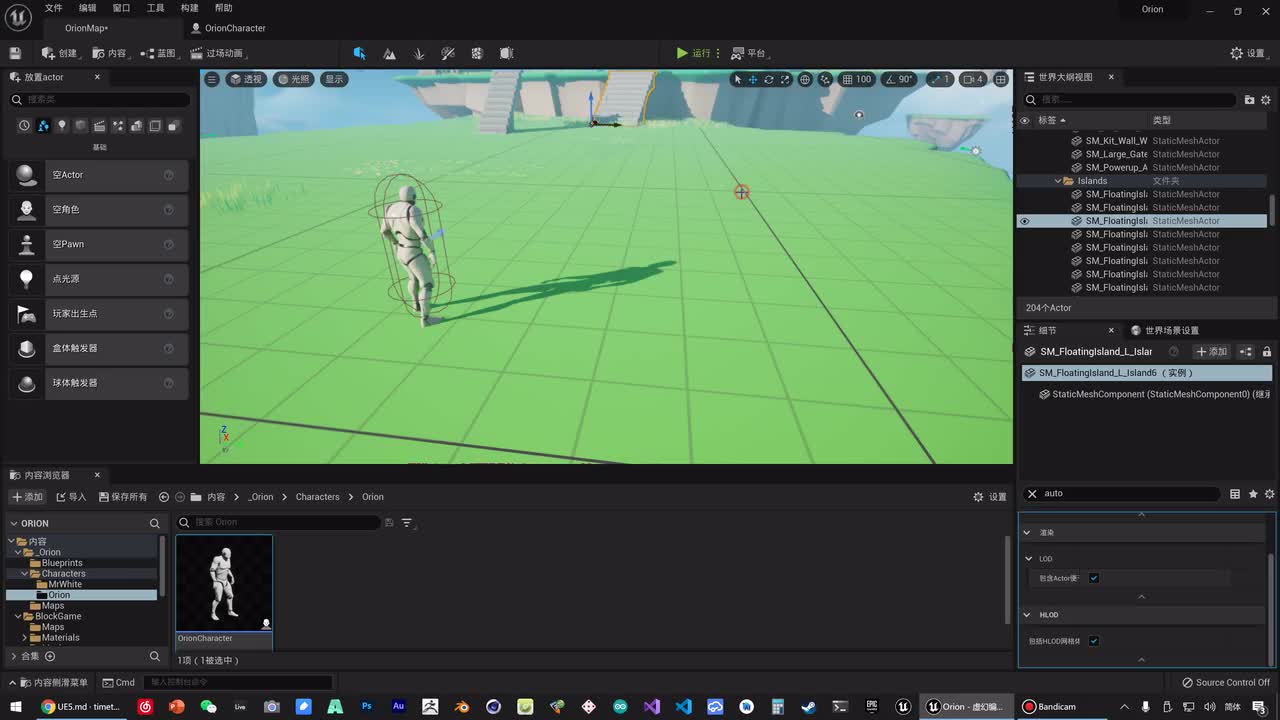The image size is (1280, 720).
Task: Select SM_Large_Gate in the World Outliner
Action: click(1116, 154)
